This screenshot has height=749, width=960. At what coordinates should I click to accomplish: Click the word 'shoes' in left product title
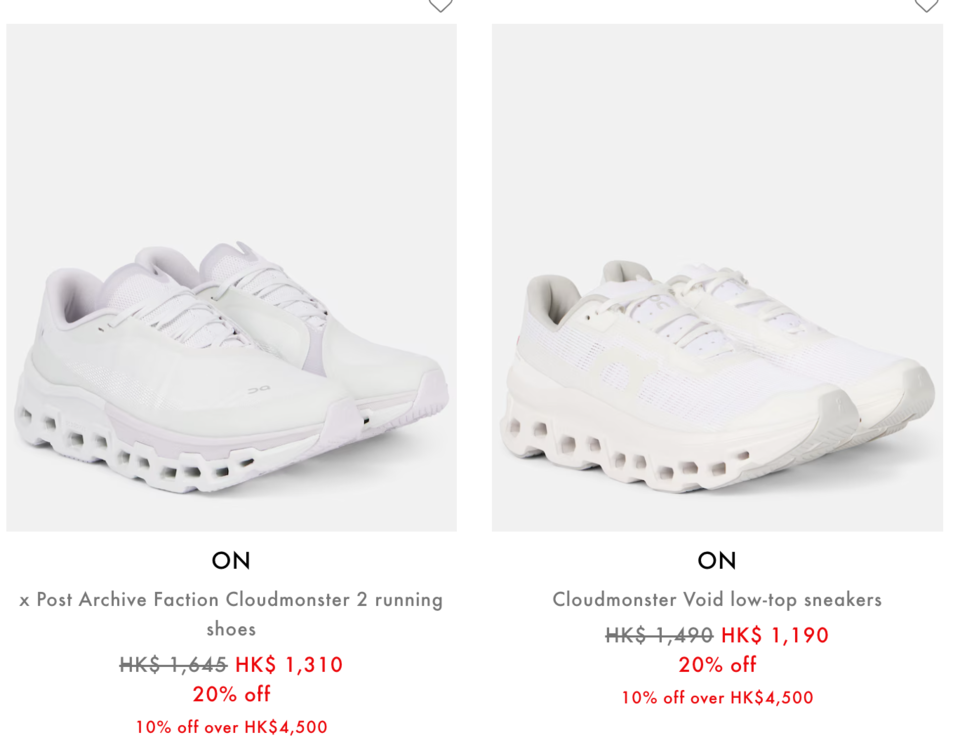pyautogui.click(x=231, y=629)
